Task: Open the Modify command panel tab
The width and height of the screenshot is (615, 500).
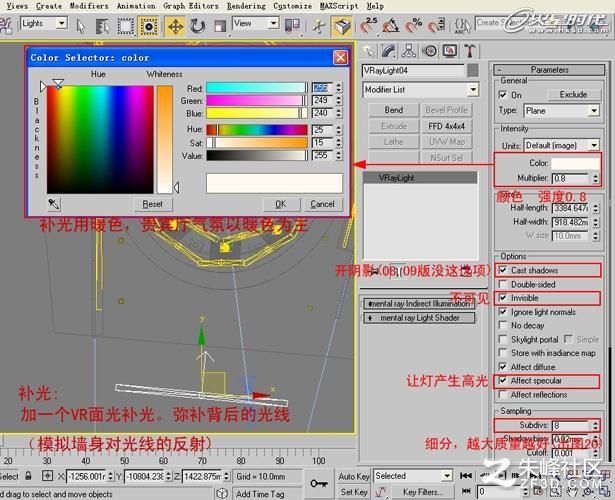Action: 389,51
